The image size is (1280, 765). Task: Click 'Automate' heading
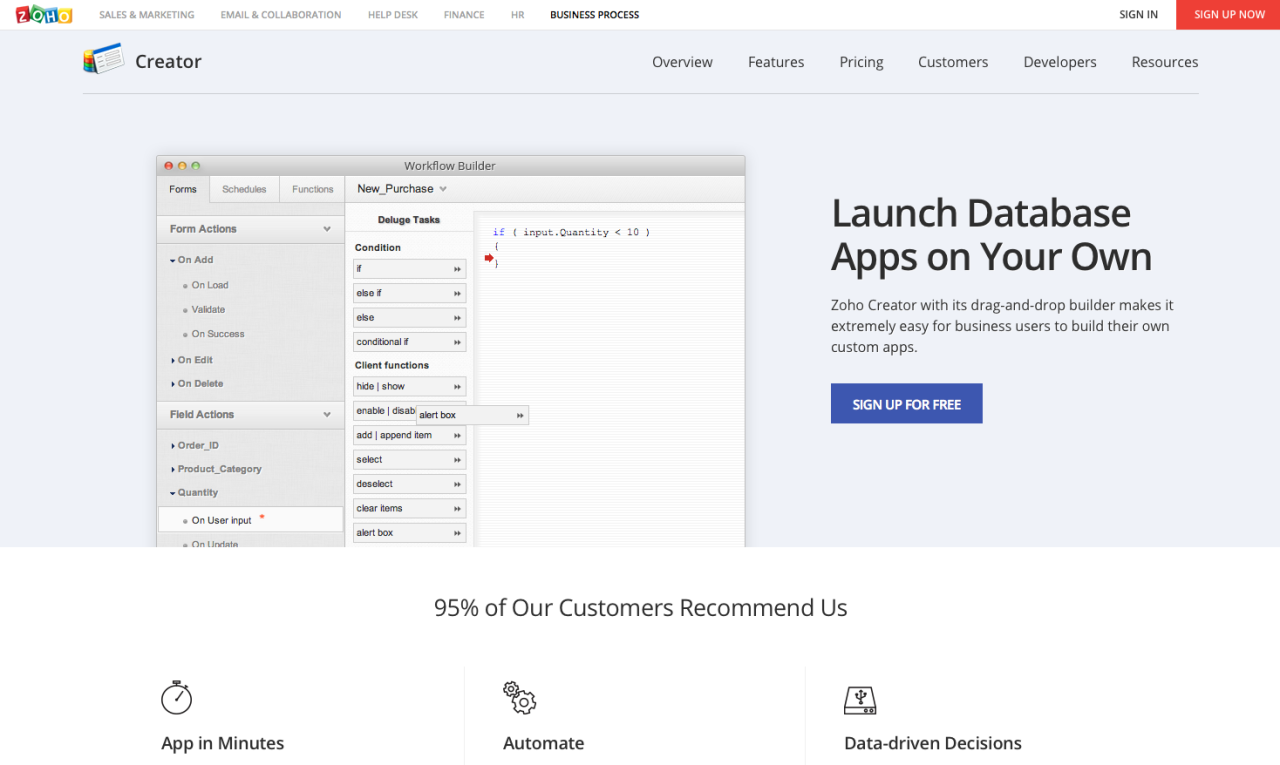(543, 743)
